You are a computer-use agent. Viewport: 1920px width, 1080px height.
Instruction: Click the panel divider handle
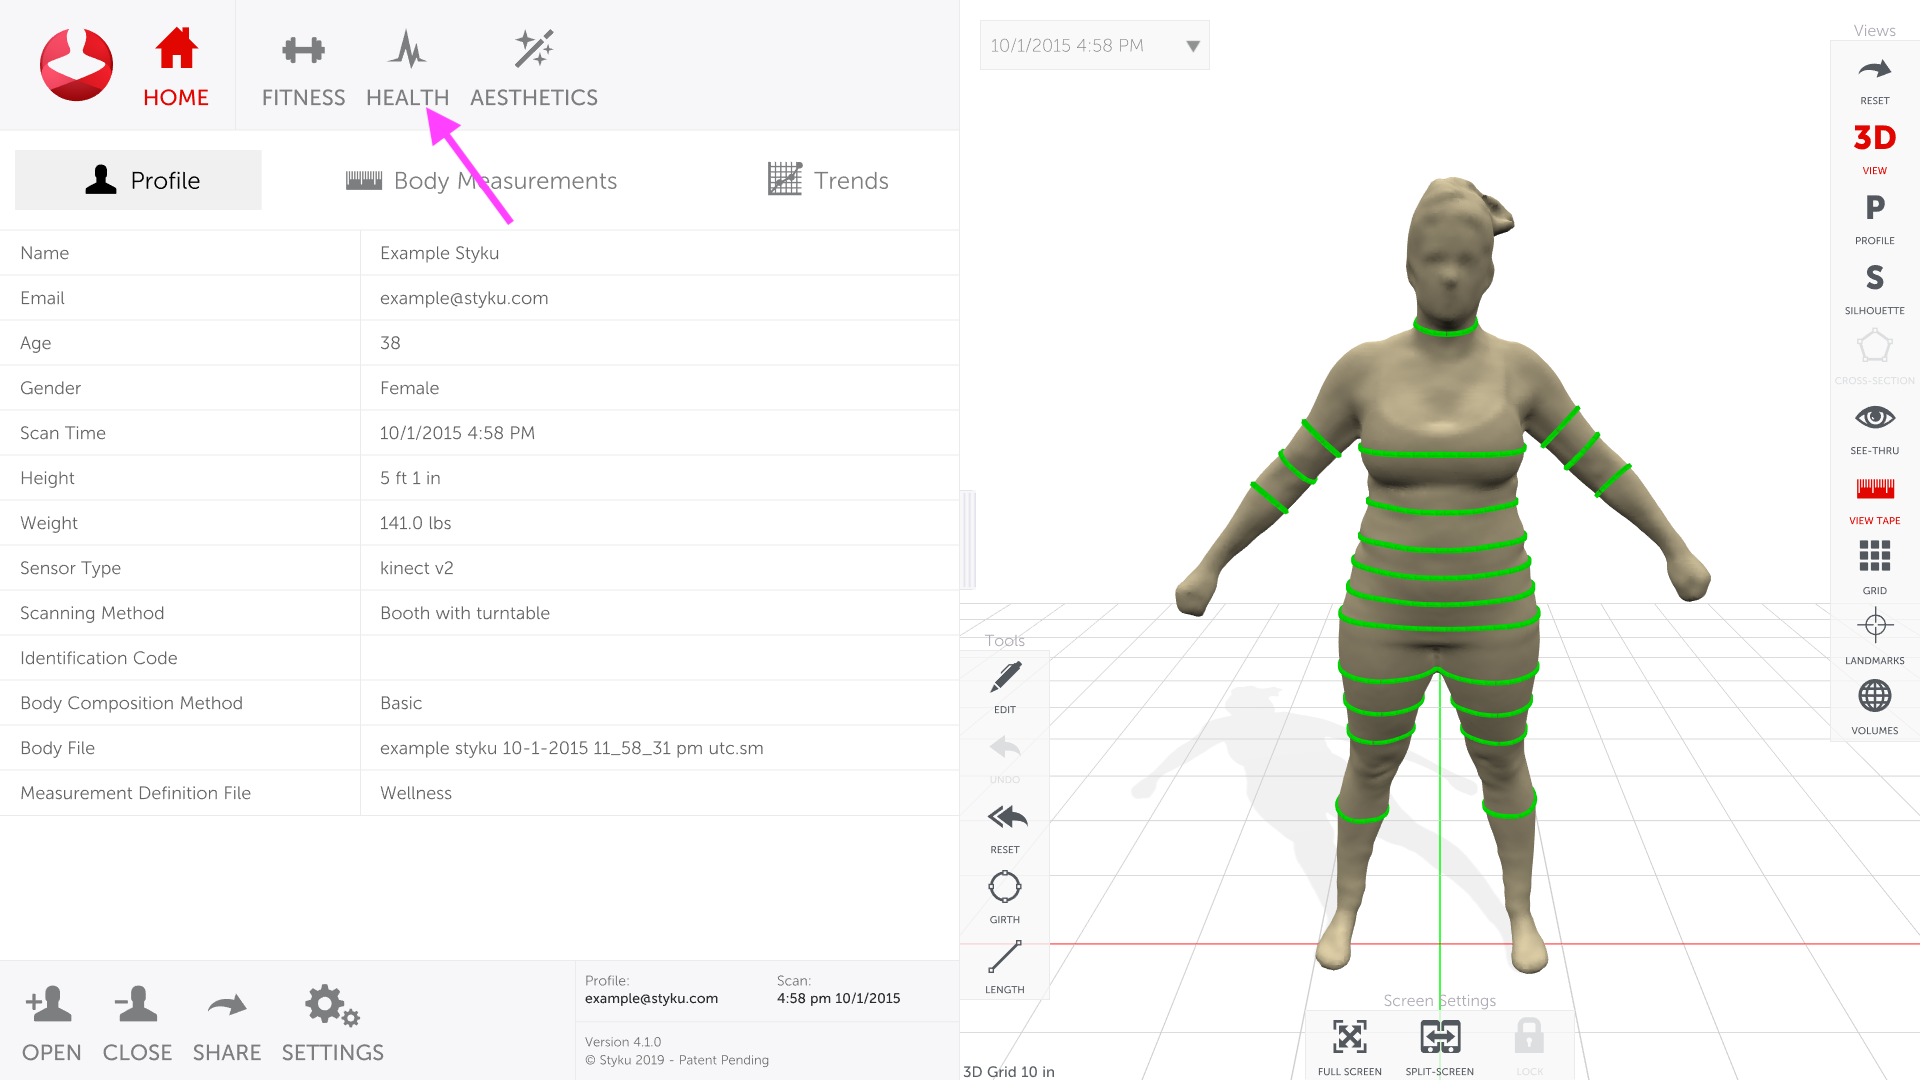tap(967, 540)
